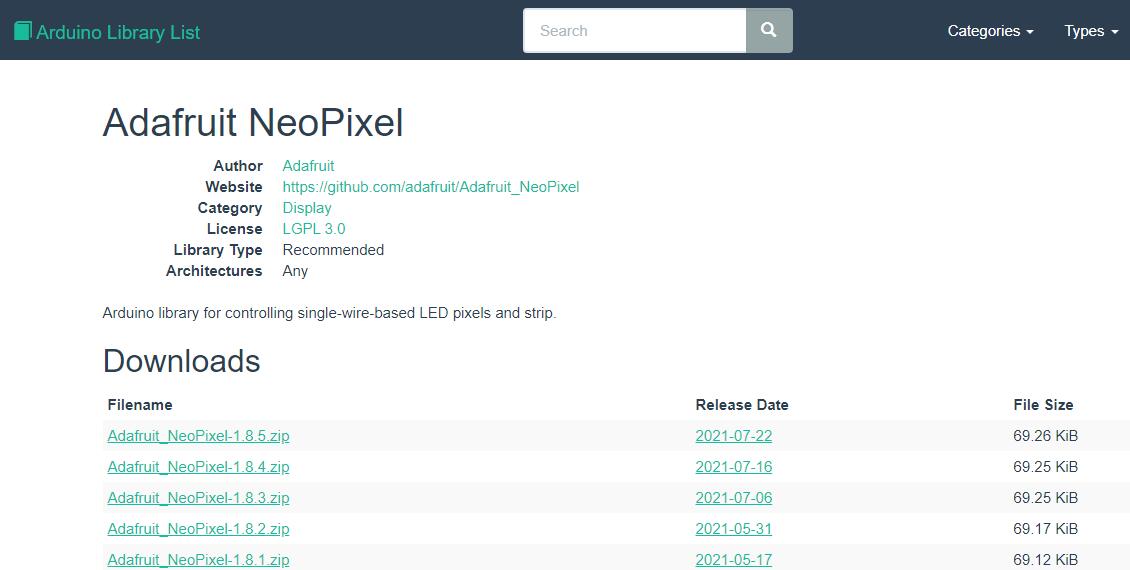Expand the Categories dropdown menu
The image size is (1130, 570).
(990, 31)
